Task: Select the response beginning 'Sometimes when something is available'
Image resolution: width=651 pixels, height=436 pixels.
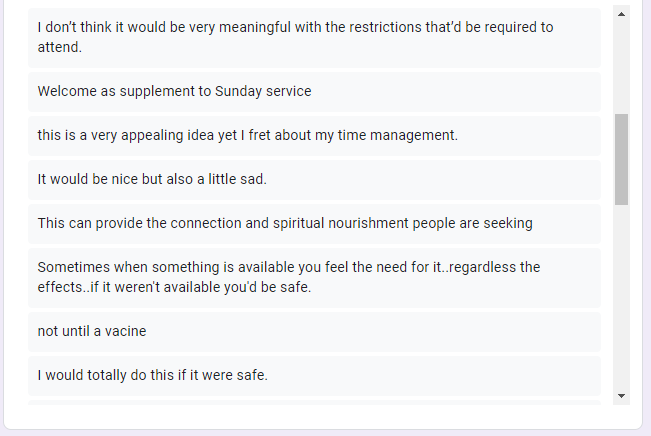Action: point(314,278)
